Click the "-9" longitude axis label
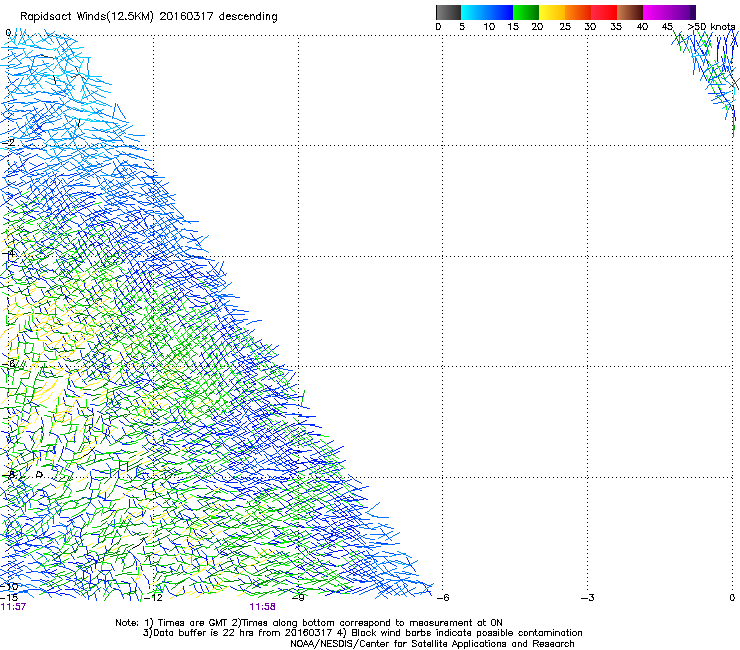 pyautogui.click(x=298, y=598)
